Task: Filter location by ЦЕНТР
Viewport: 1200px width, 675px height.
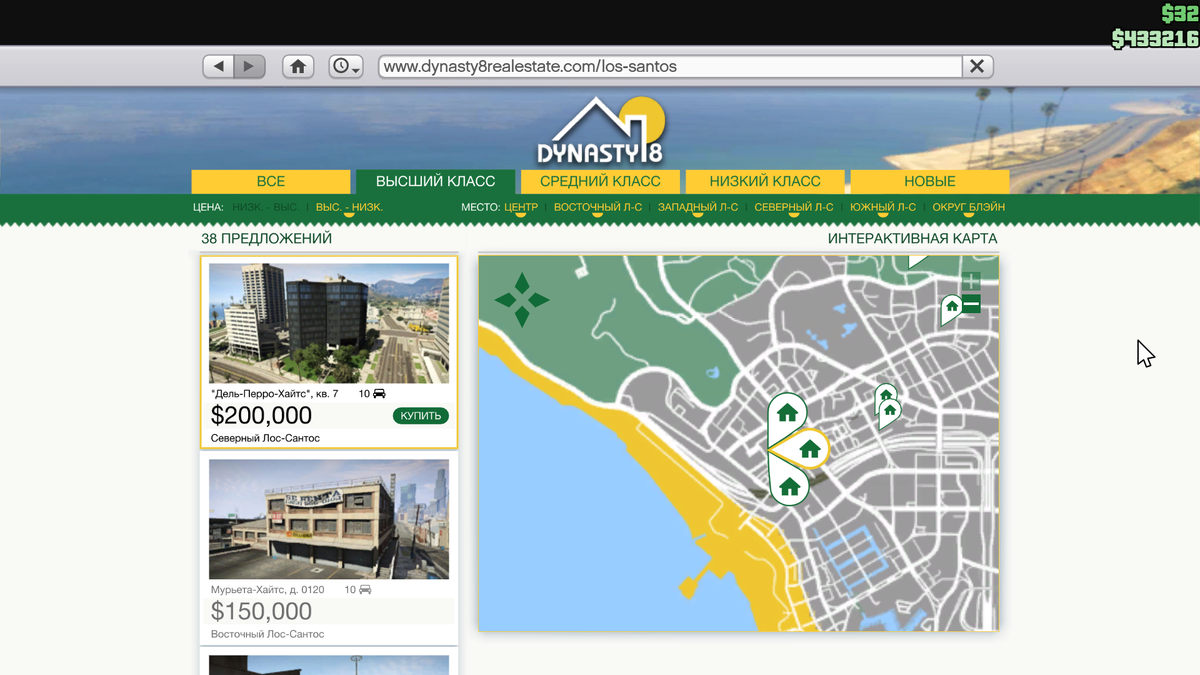Action: point(521,207)
